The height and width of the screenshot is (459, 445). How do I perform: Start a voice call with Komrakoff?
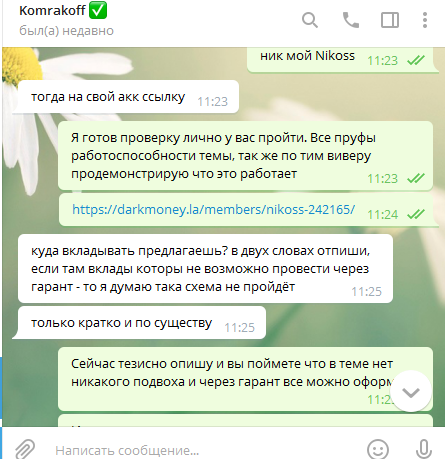[x=351, y=20]
